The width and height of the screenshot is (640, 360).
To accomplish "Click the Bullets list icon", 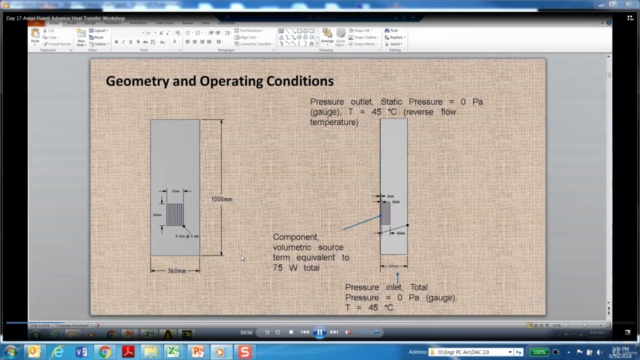I will point(189,33).
